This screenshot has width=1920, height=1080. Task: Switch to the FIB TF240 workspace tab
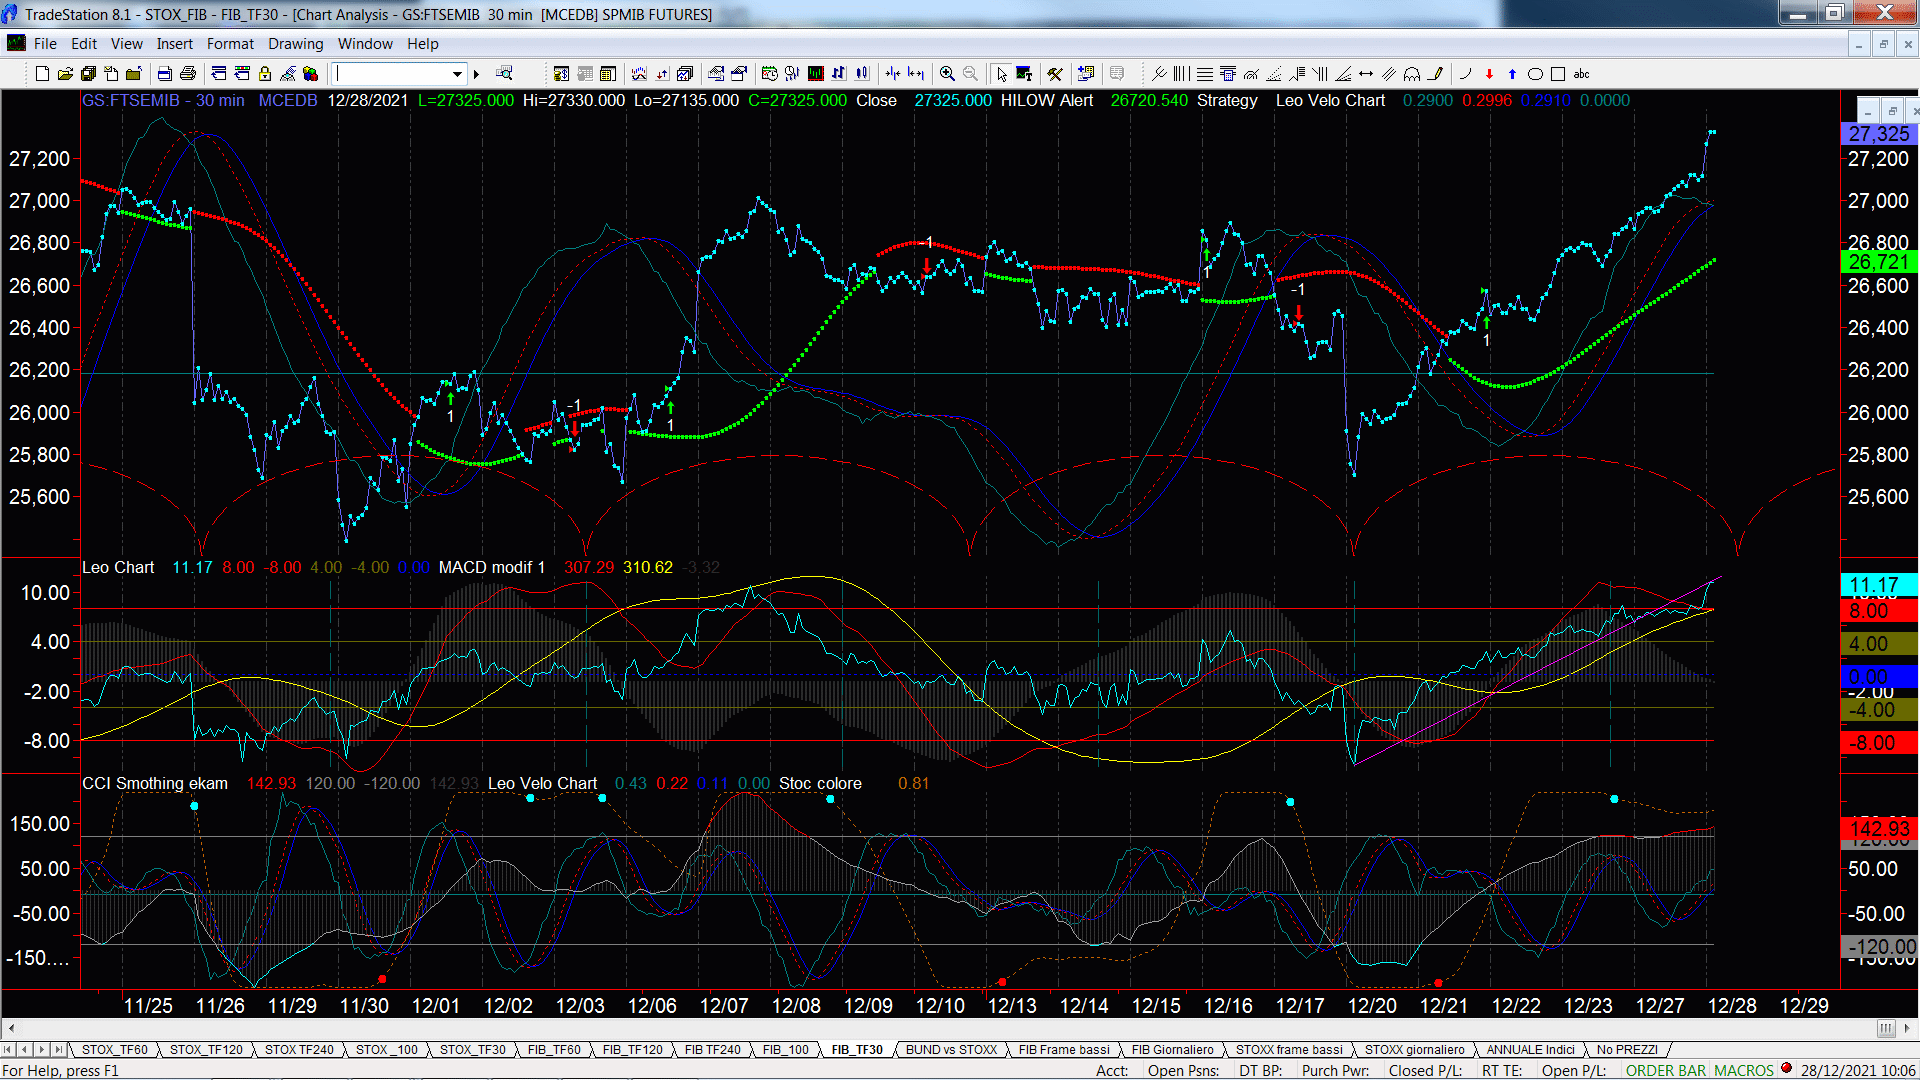click(712, 1050)
